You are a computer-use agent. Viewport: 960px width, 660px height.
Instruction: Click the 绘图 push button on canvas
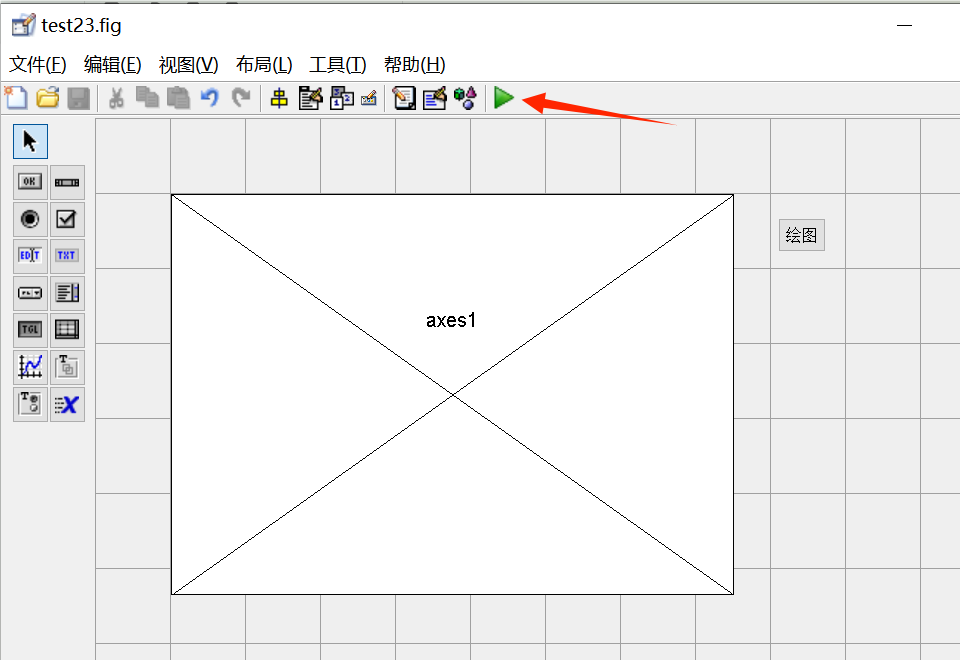(801, 235)
